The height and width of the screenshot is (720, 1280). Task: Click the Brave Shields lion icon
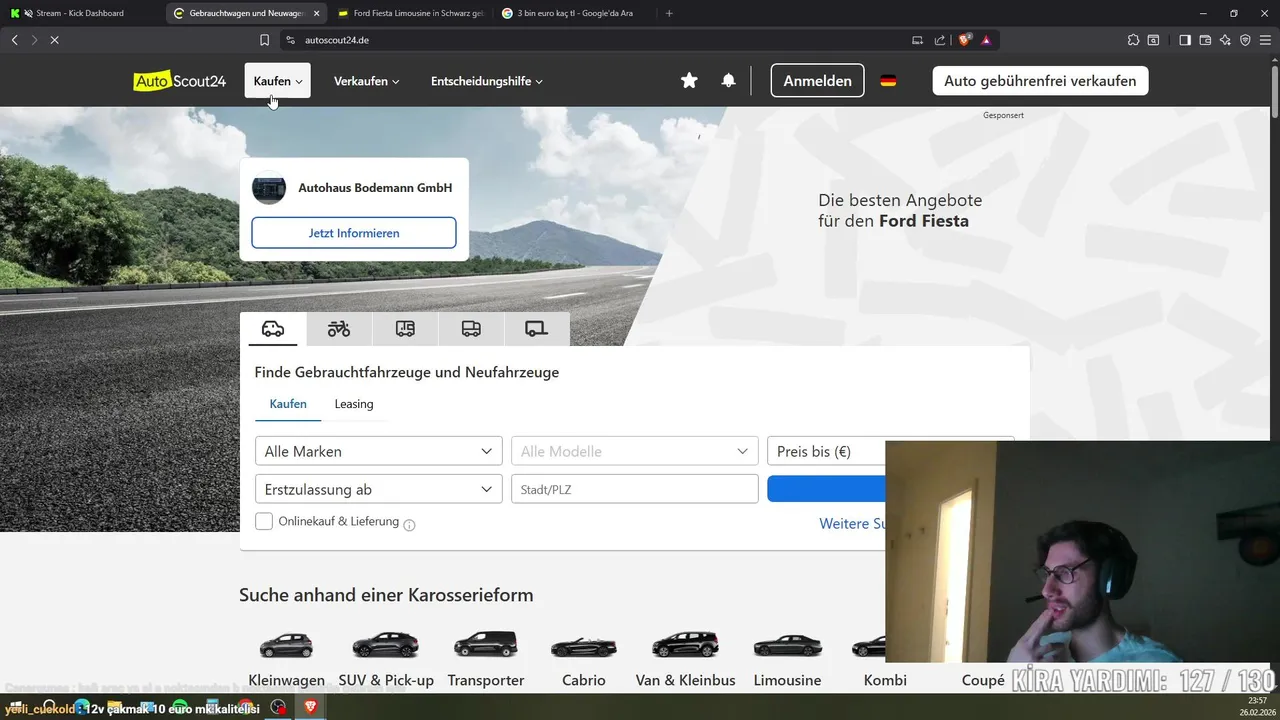pos(965,40)
